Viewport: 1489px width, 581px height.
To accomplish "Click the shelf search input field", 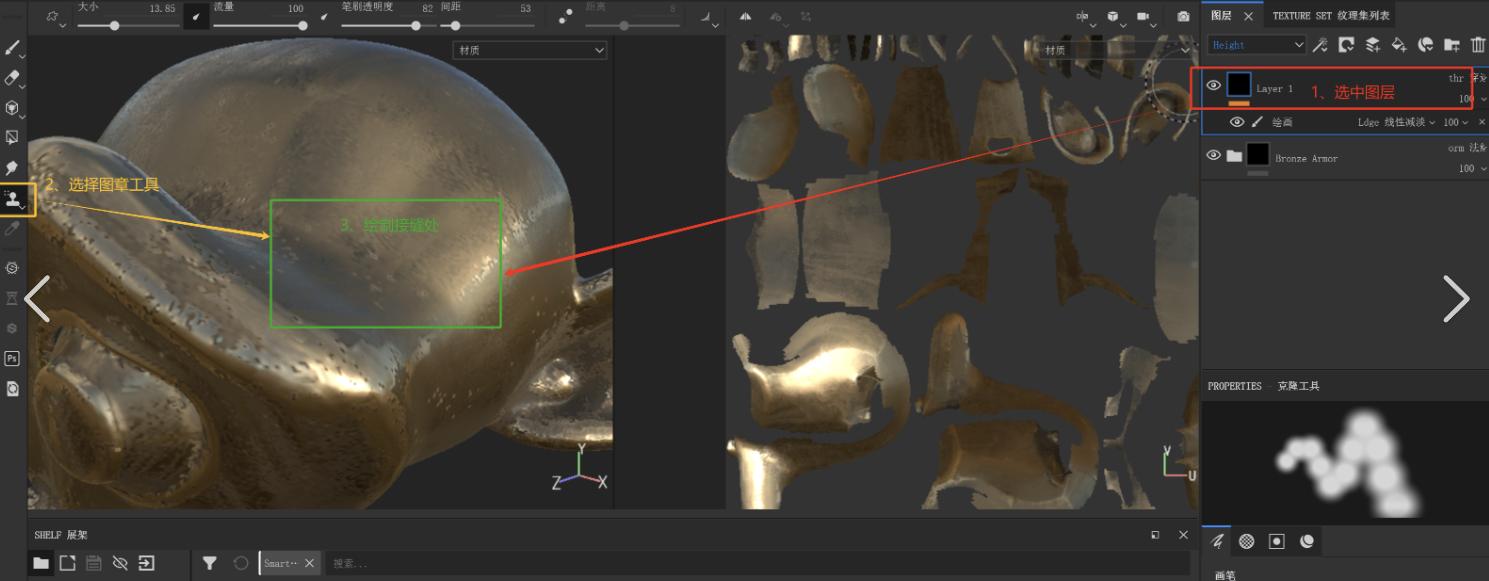I will coord(700,563).
